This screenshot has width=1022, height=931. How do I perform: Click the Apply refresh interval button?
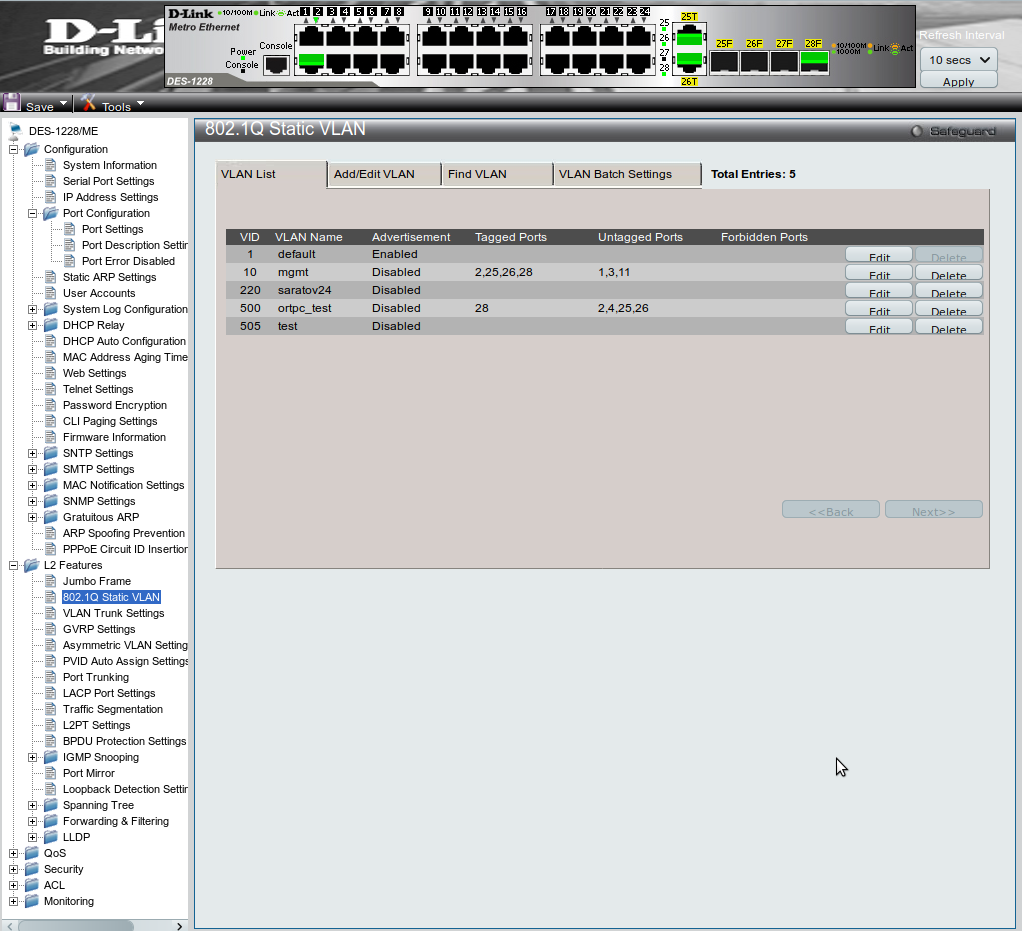click(958, 82)
